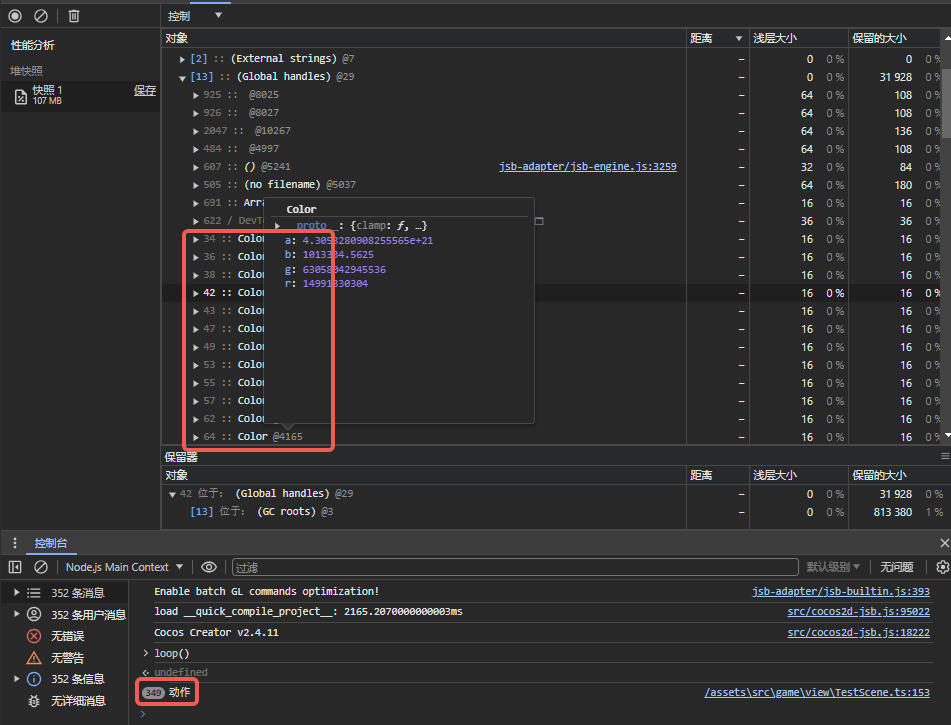Collapse the [13] Global handles row

[182, 77]
